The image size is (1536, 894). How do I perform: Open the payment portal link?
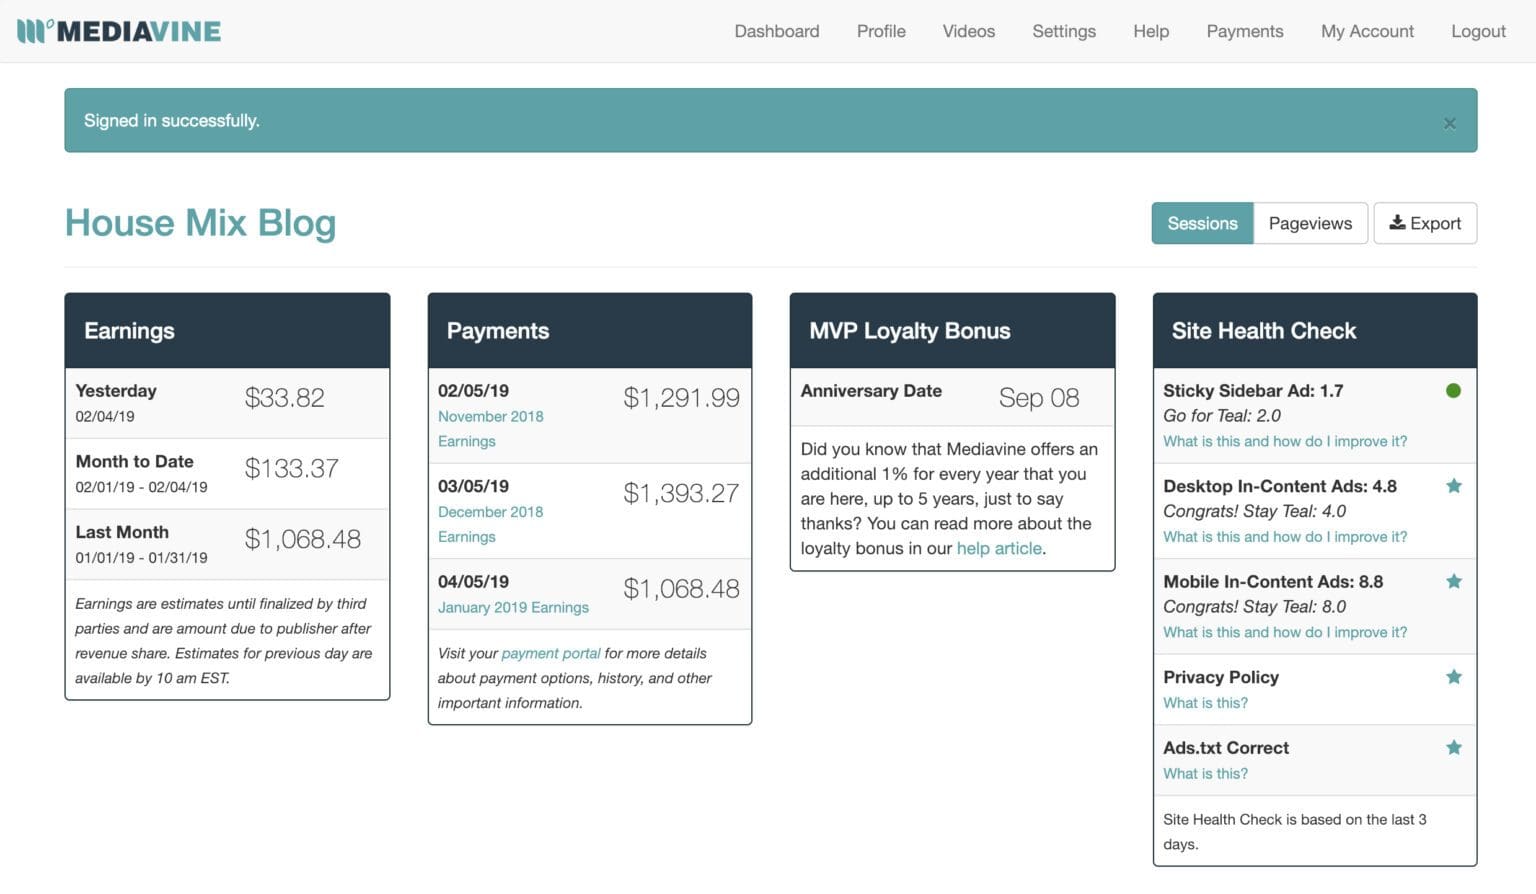click(550, 653)
